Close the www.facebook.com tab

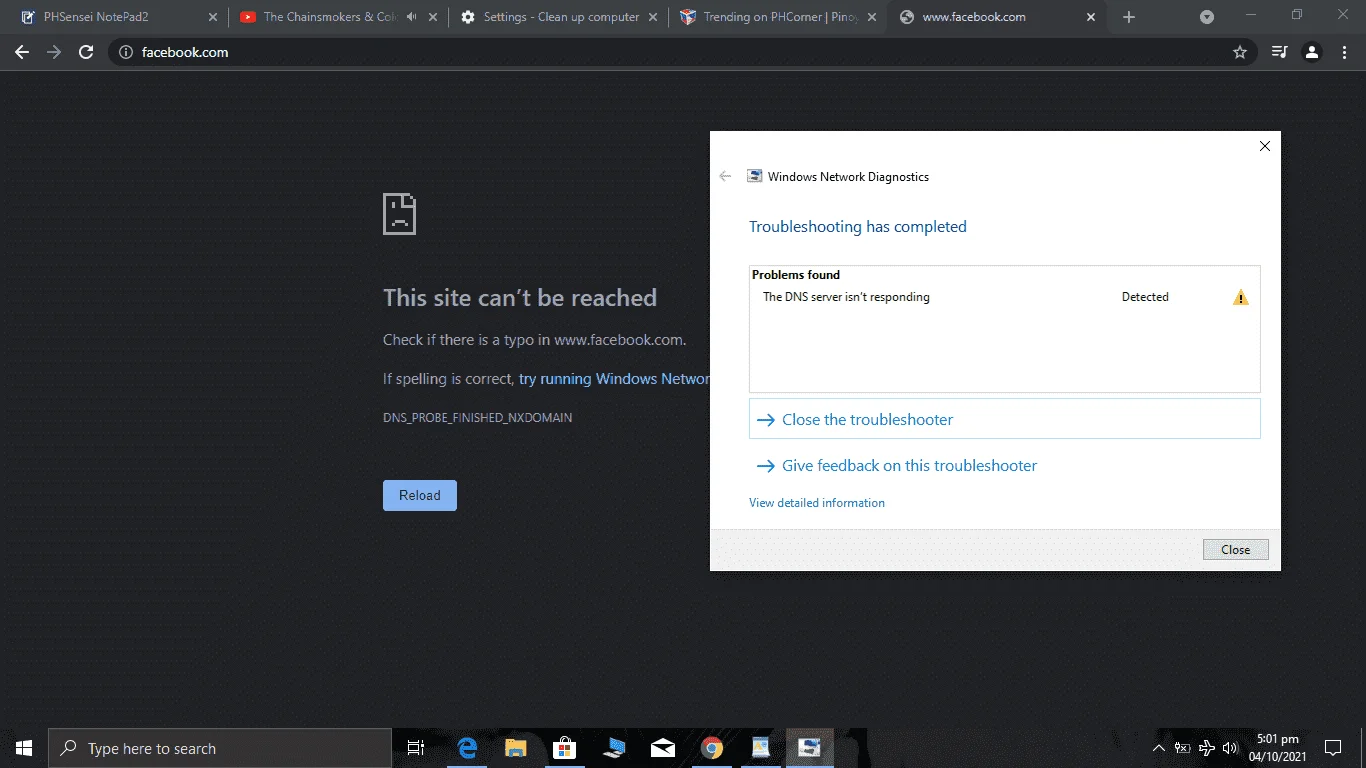coord(1091,17)
